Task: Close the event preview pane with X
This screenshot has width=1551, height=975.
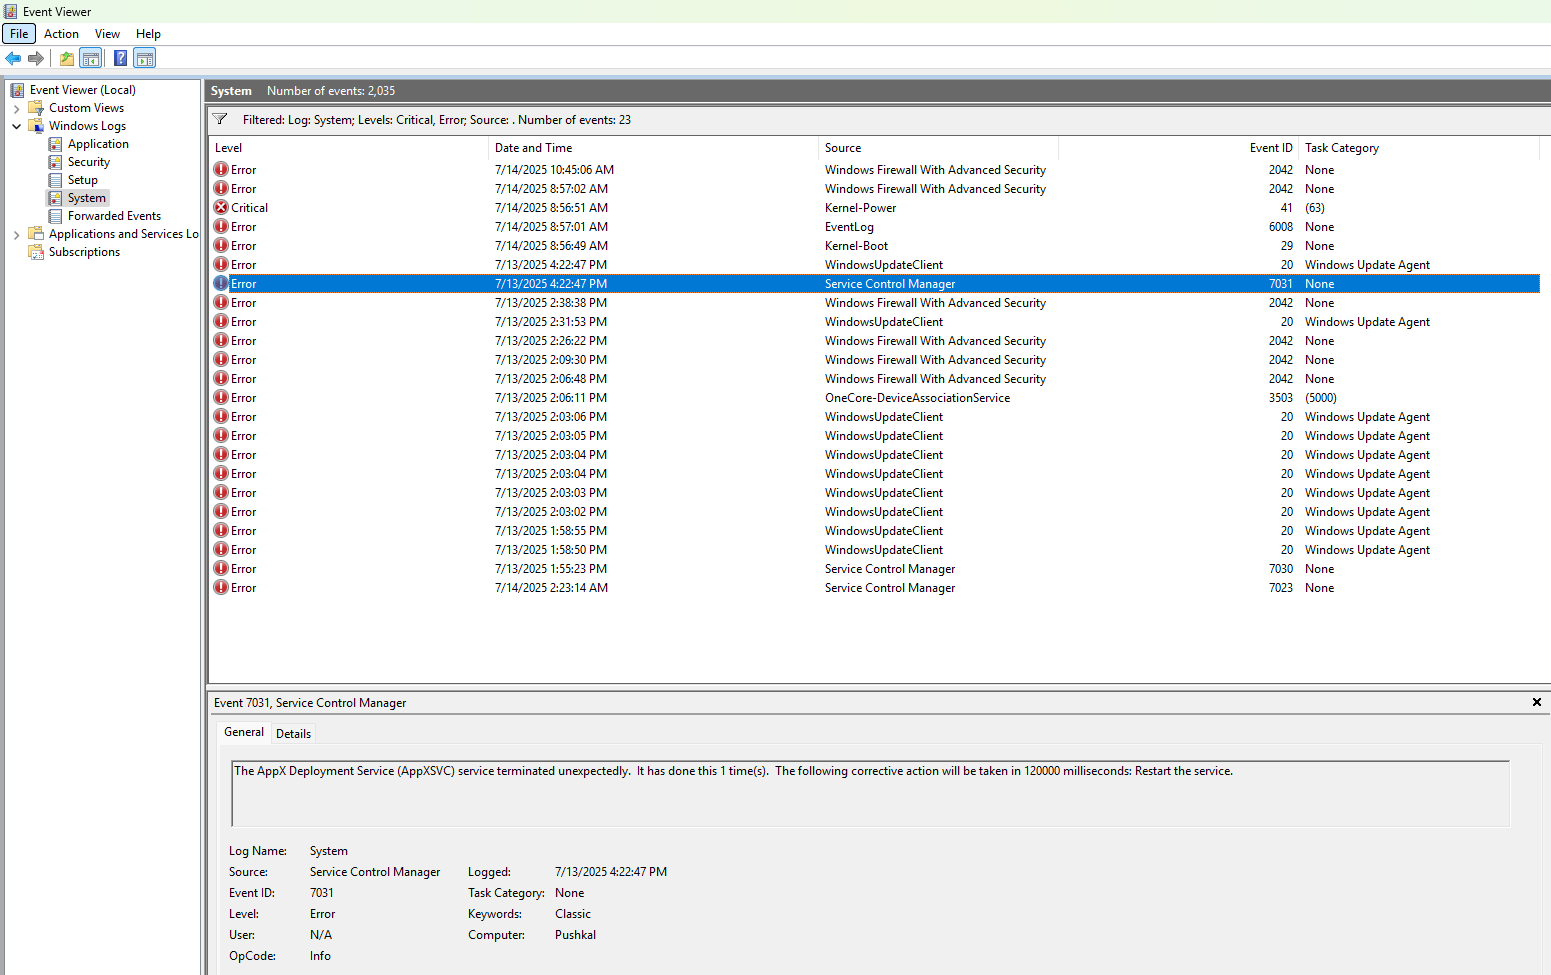Action: coord(1536,702)
